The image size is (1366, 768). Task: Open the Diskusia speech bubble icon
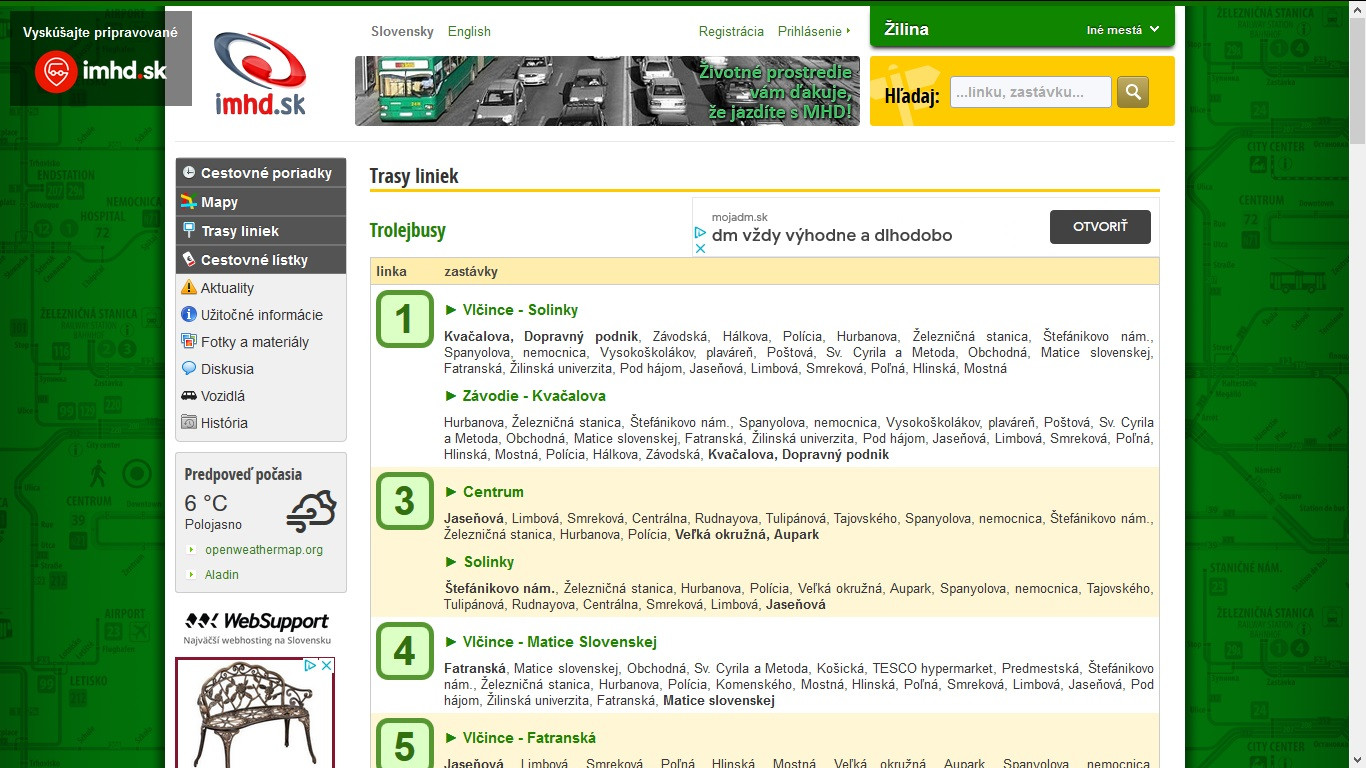click(x=189, y=369)
